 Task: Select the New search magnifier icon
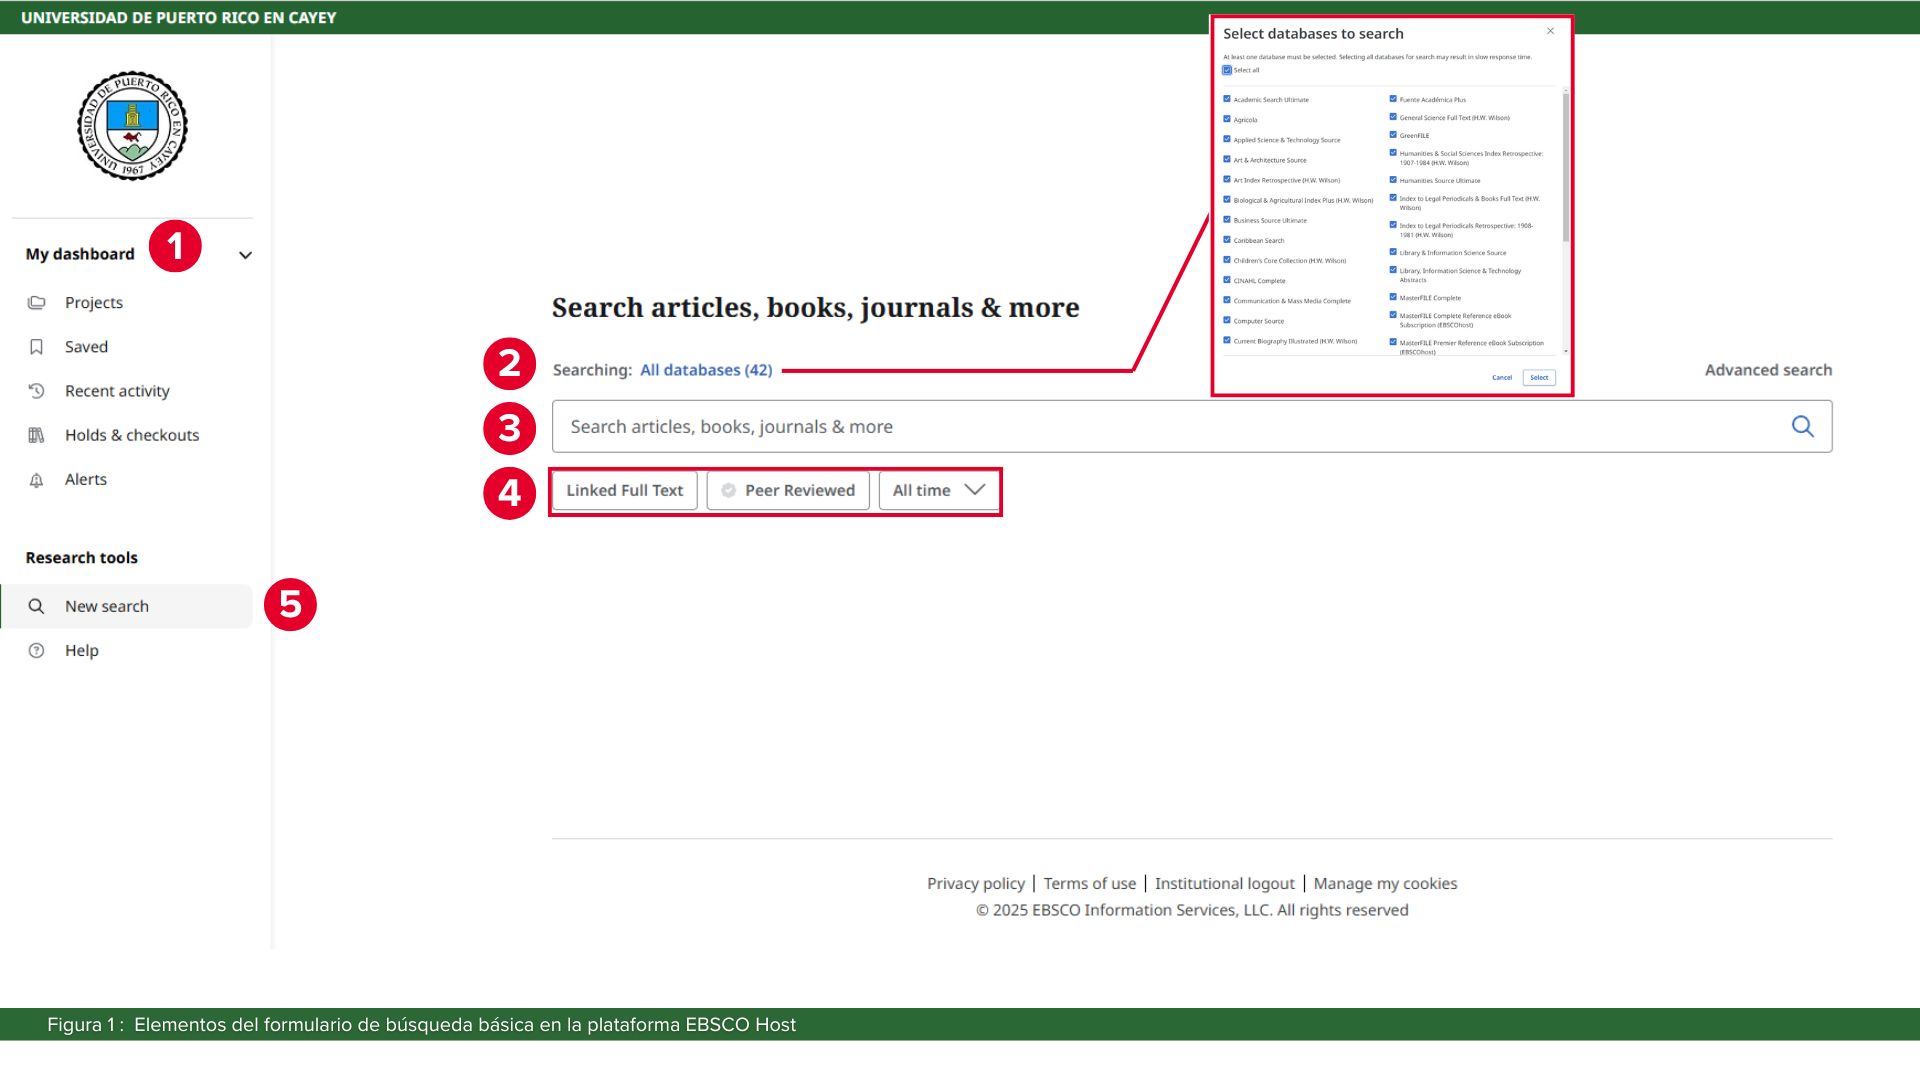[x=37, y=605]
